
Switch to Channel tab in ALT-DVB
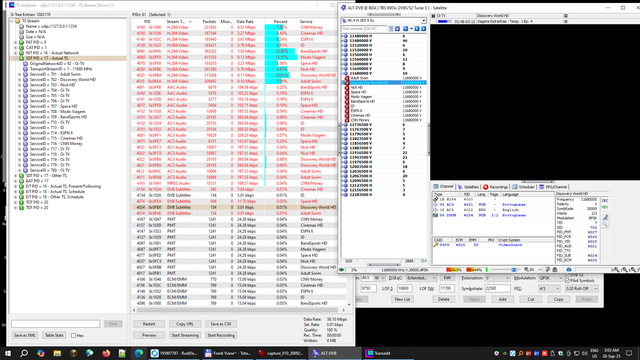pos(443,187)
